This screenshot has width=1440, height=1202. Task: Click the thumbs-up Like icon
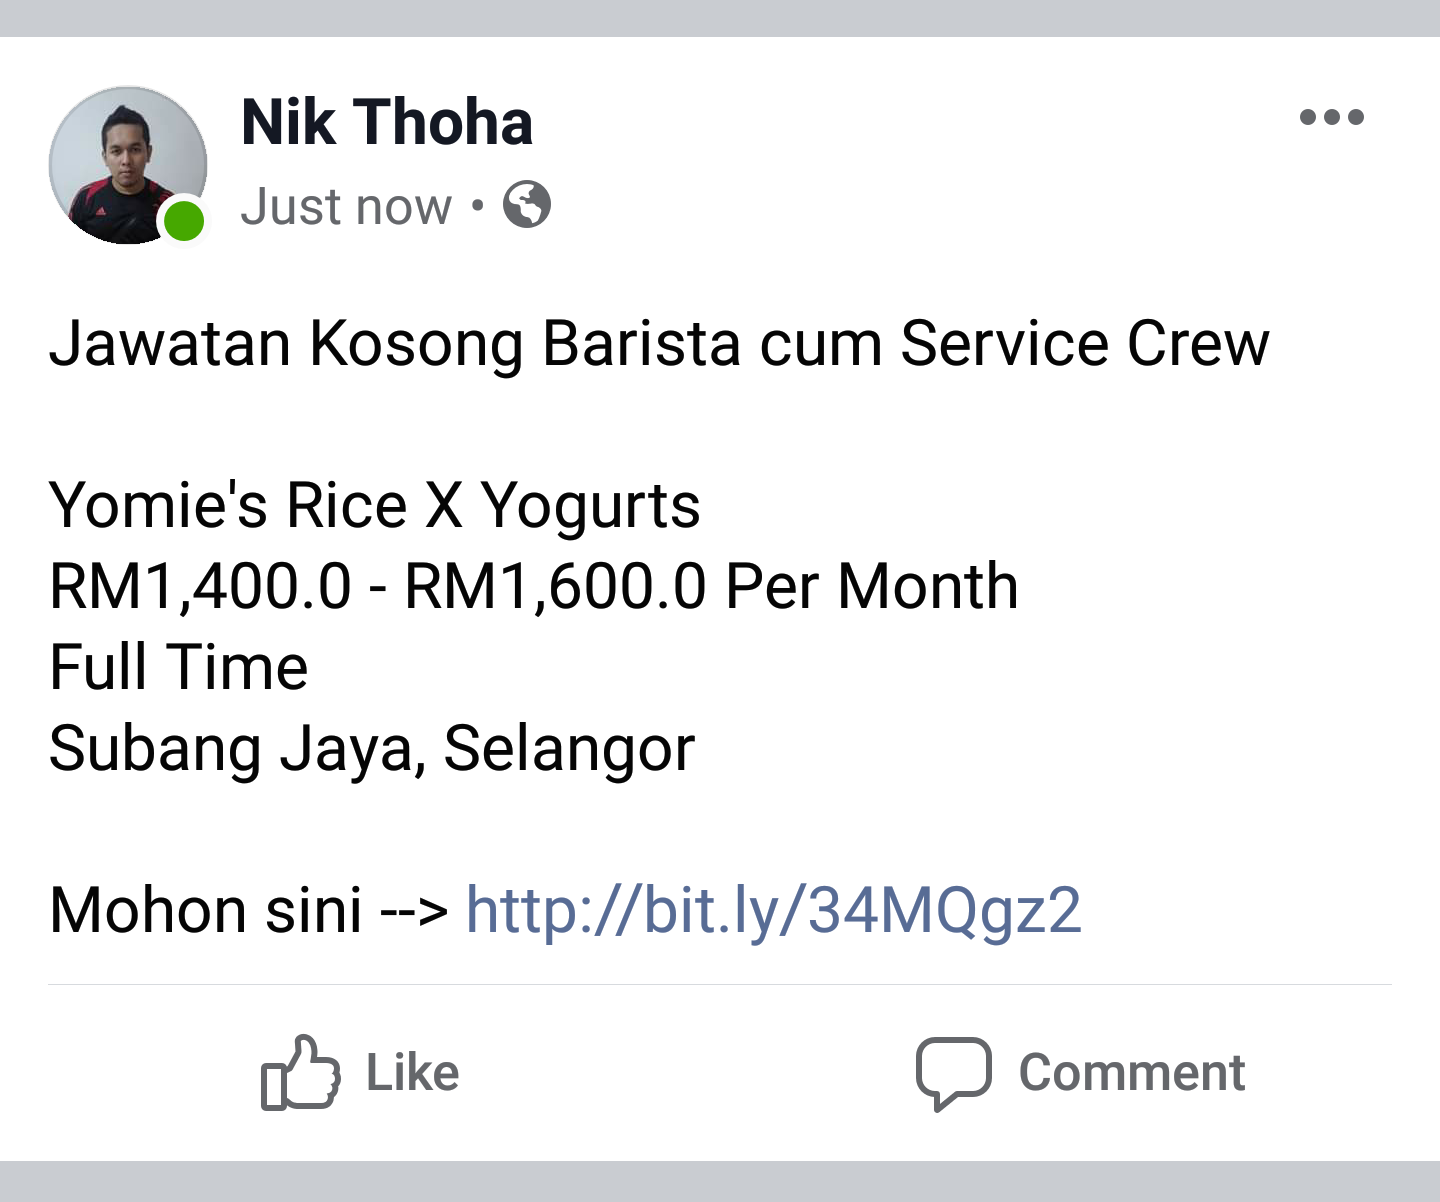(x=300, y=1073)
